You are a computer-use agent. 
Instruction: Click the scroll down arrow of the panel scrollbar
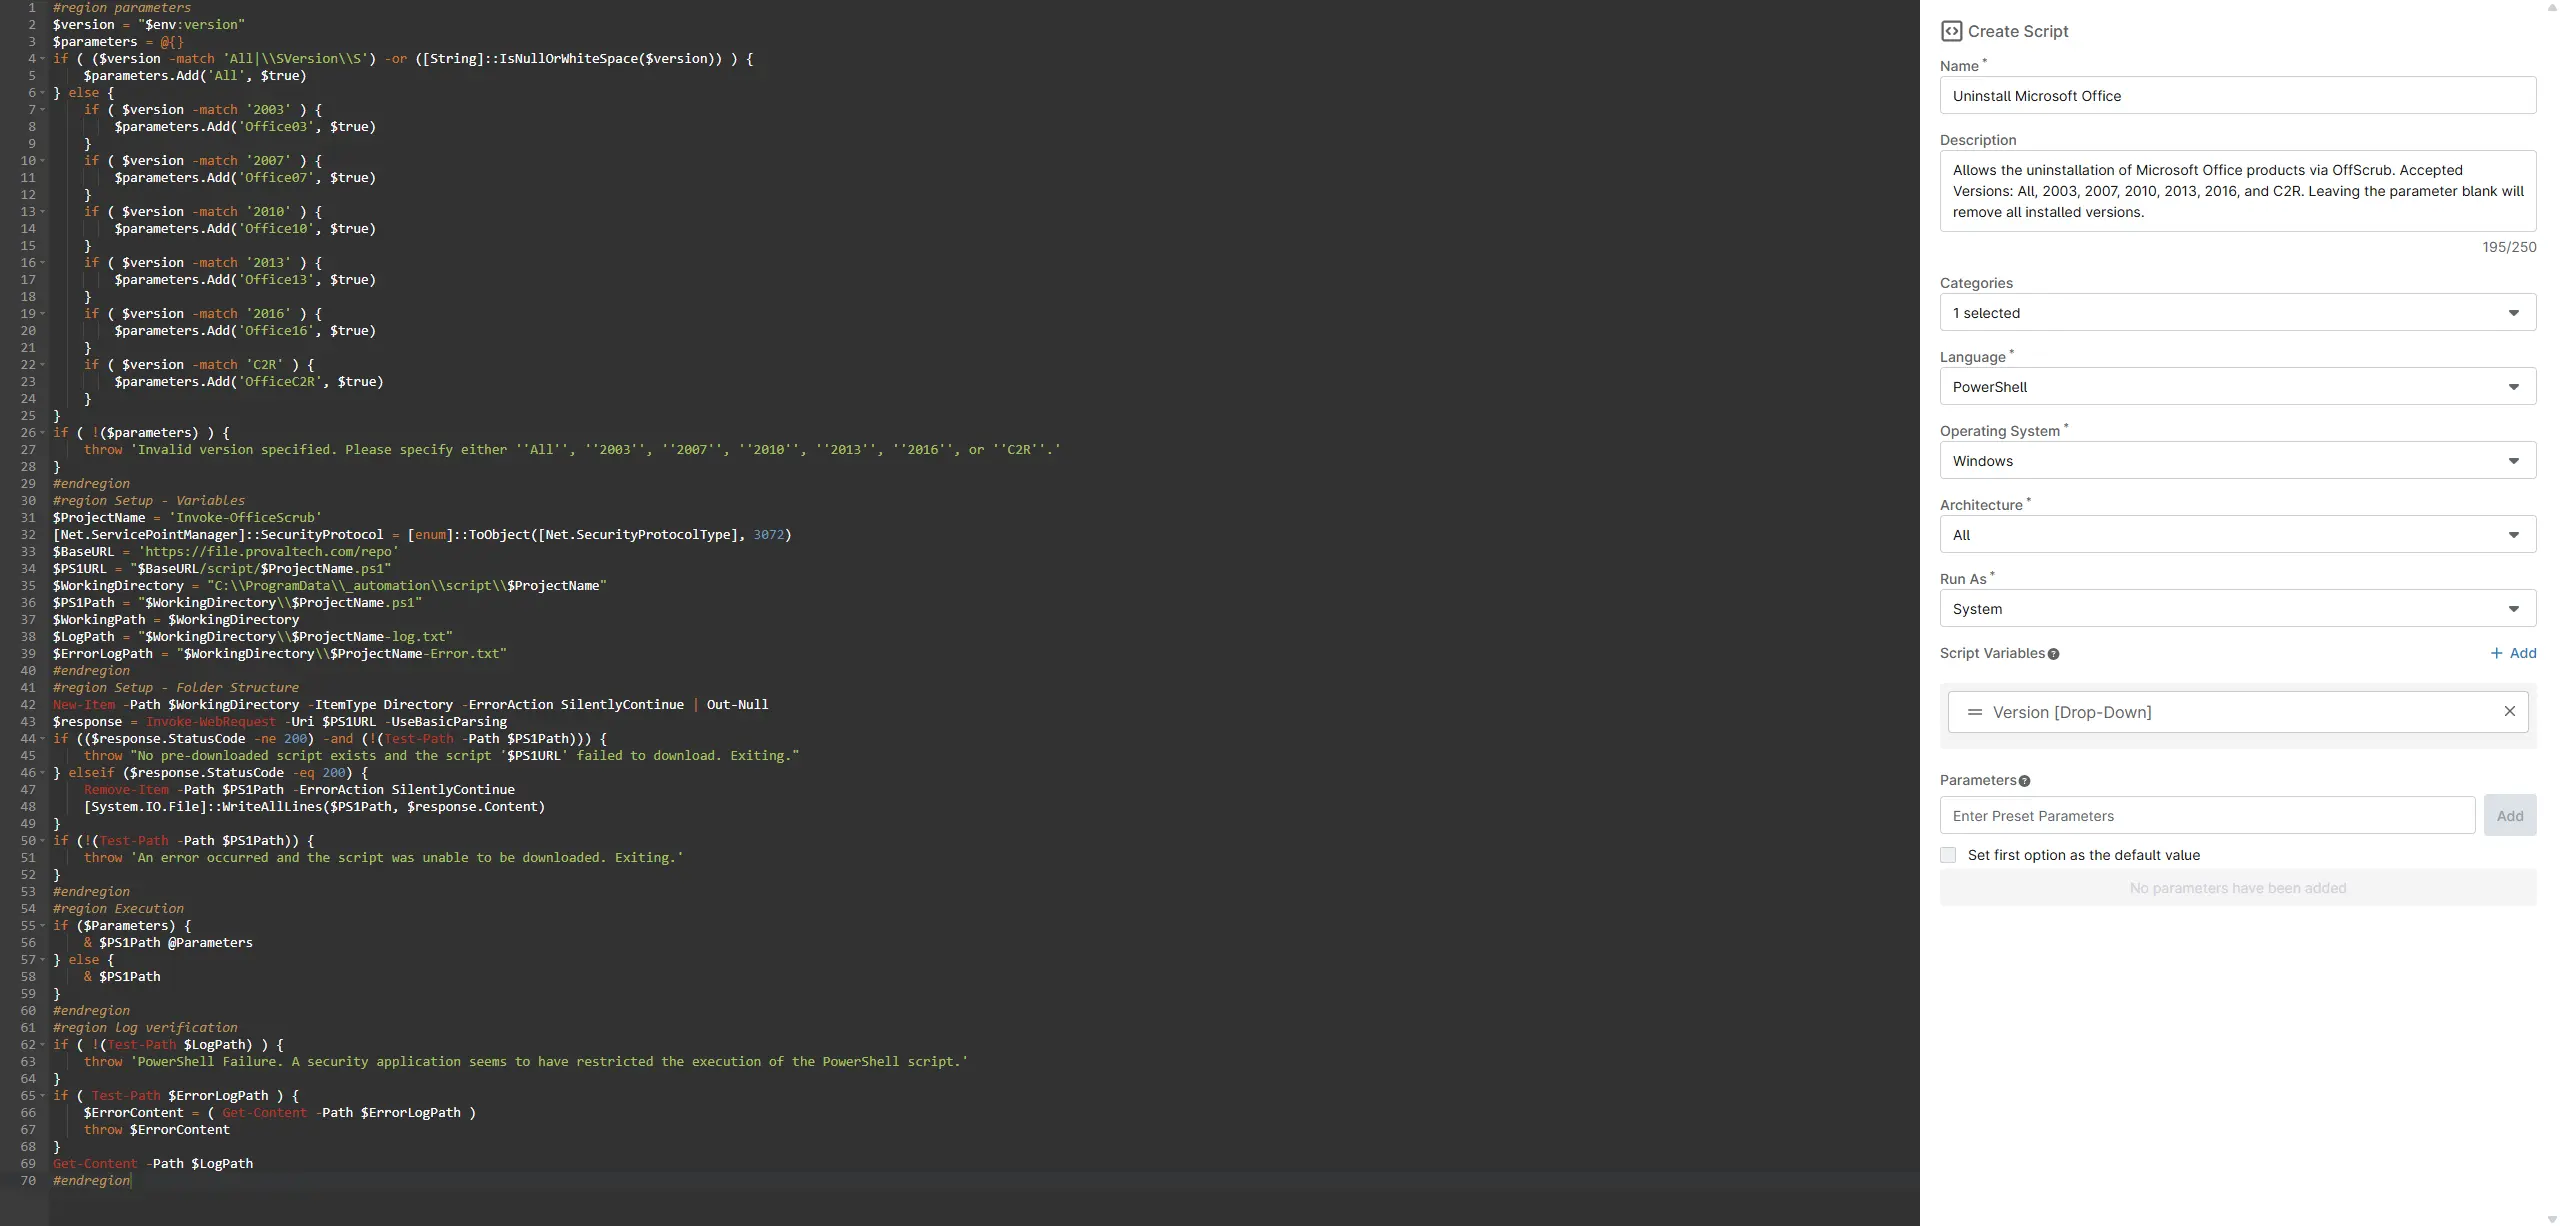[x=2551, y=1218]
